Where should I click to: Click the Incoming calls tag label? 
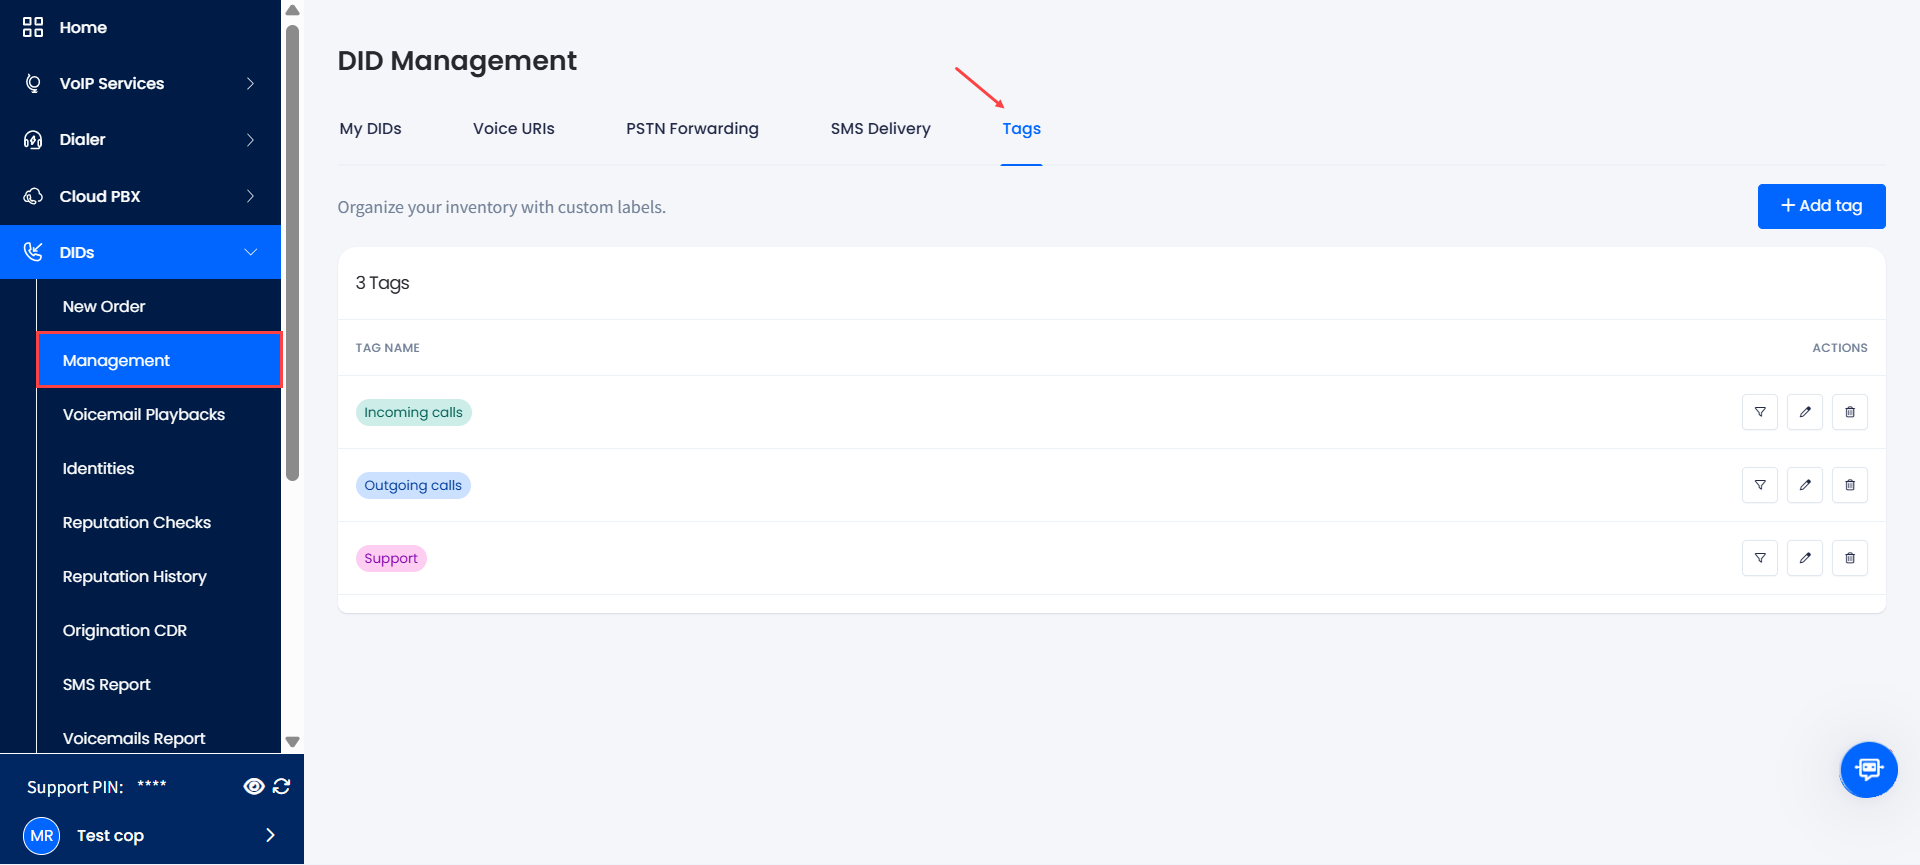pyautogui.click(x=413, y=412)
